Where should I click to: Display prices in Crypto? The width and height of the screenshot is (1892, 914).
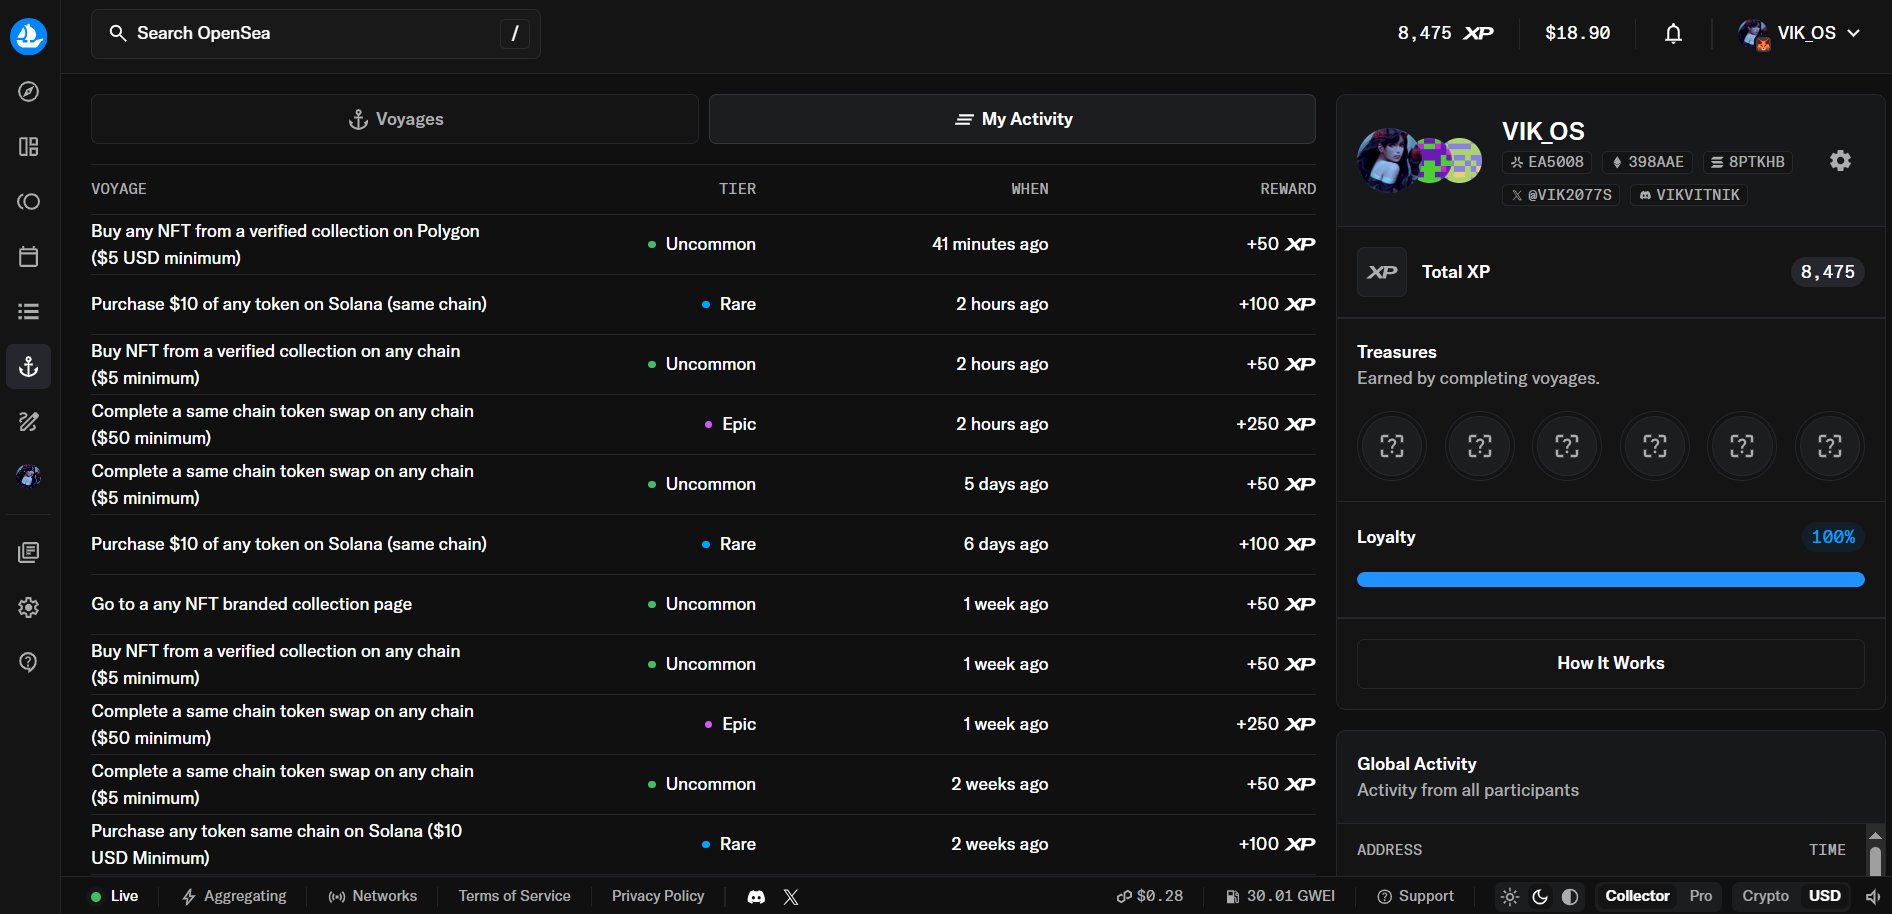click(1765, 896)
